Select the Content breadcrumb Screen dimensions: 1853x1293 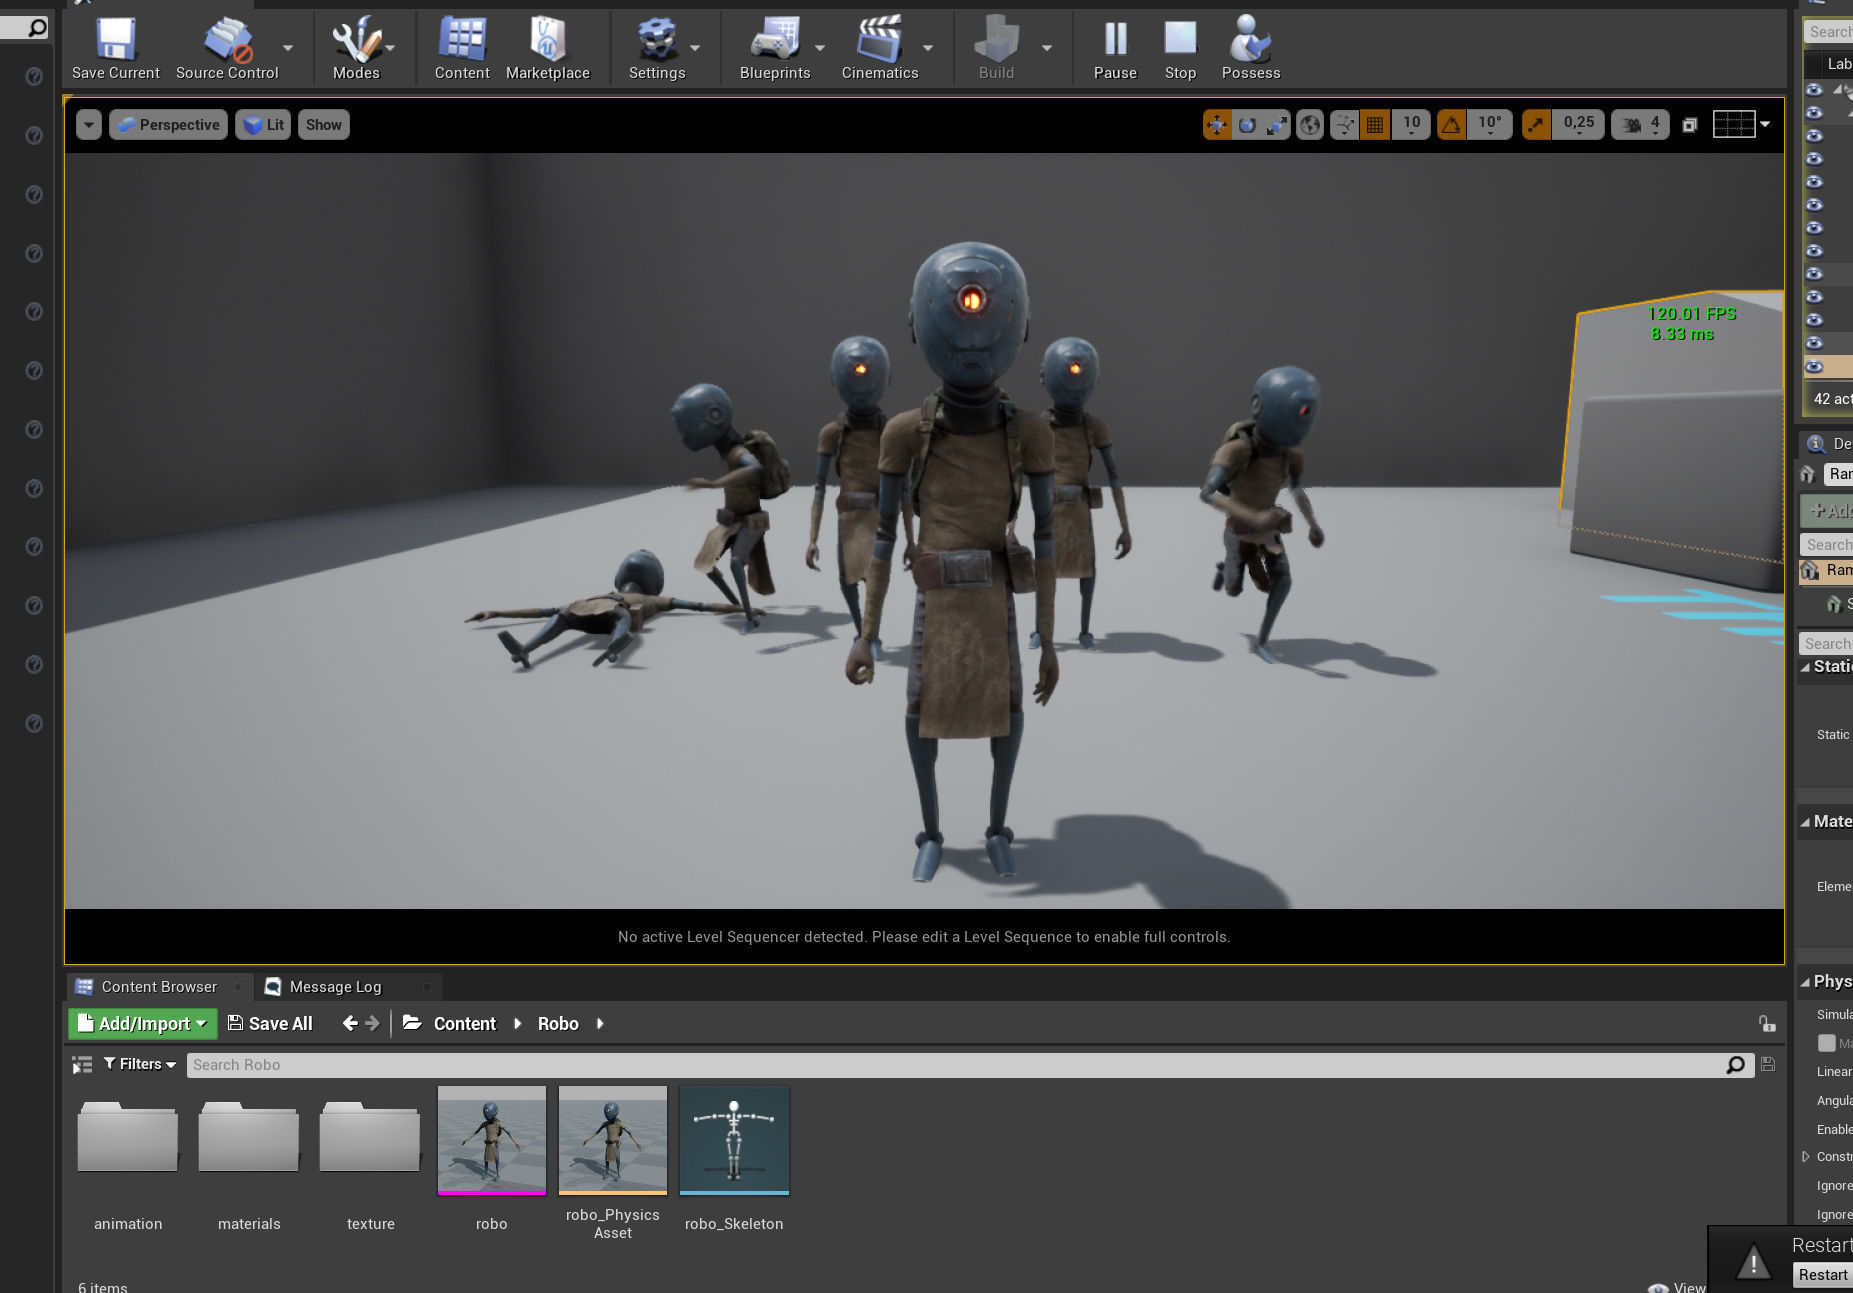pos(465,1023)
